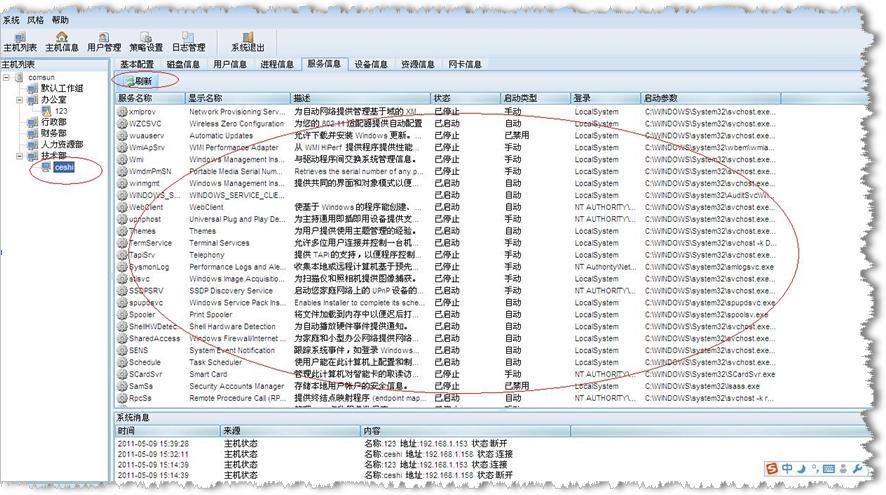This screenshot has width=886, height=495.
Task: Select the 人力资源部 group in tree
Action: pos(62,145)
